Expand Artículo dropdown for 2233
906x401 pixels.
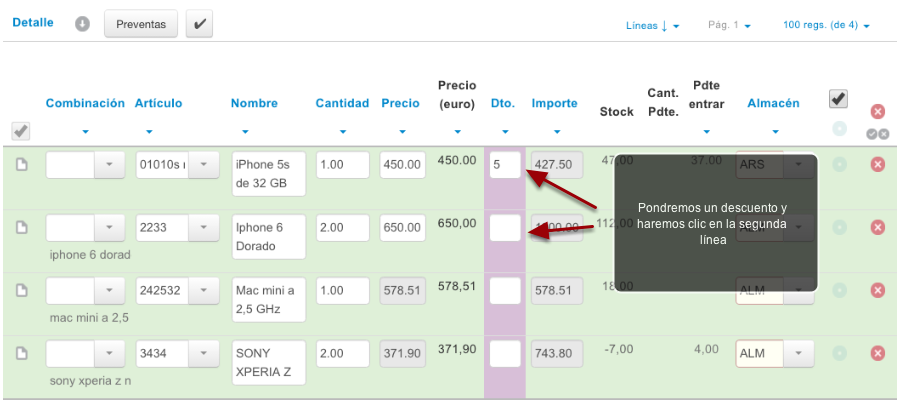203,228
